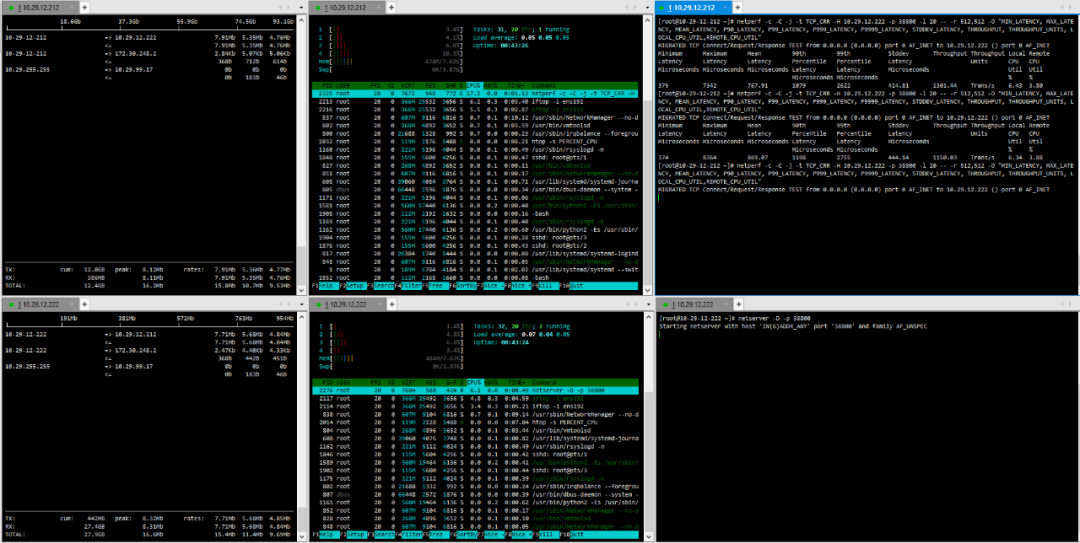The image size is (1080, 543).
Task: Click scroll-up arrow in 10.29.12.212 htop pane
Action: click(647, 19)
